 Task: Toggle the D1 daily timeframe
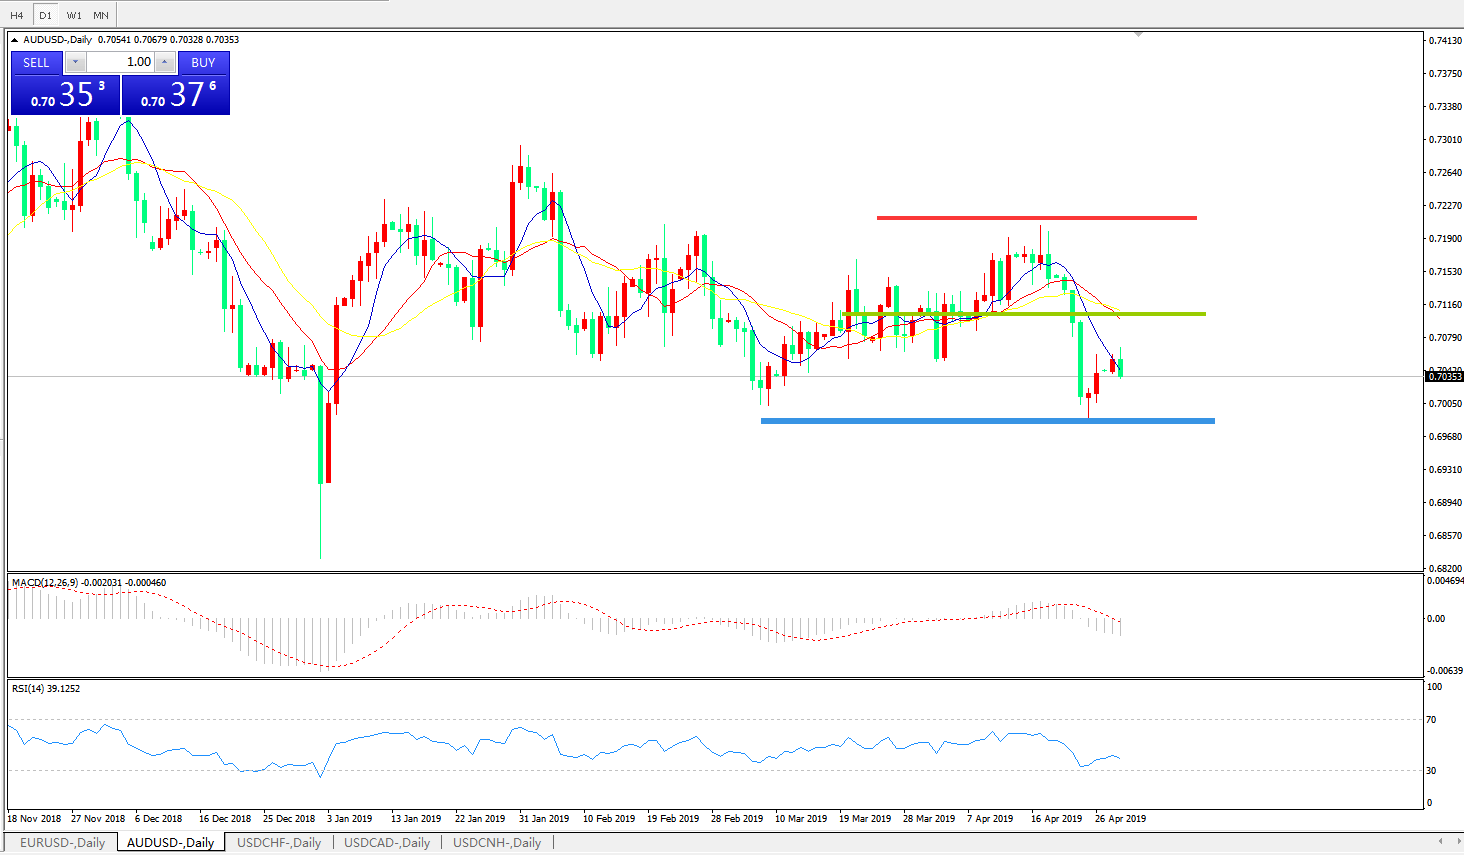click(x=45, y=15)
